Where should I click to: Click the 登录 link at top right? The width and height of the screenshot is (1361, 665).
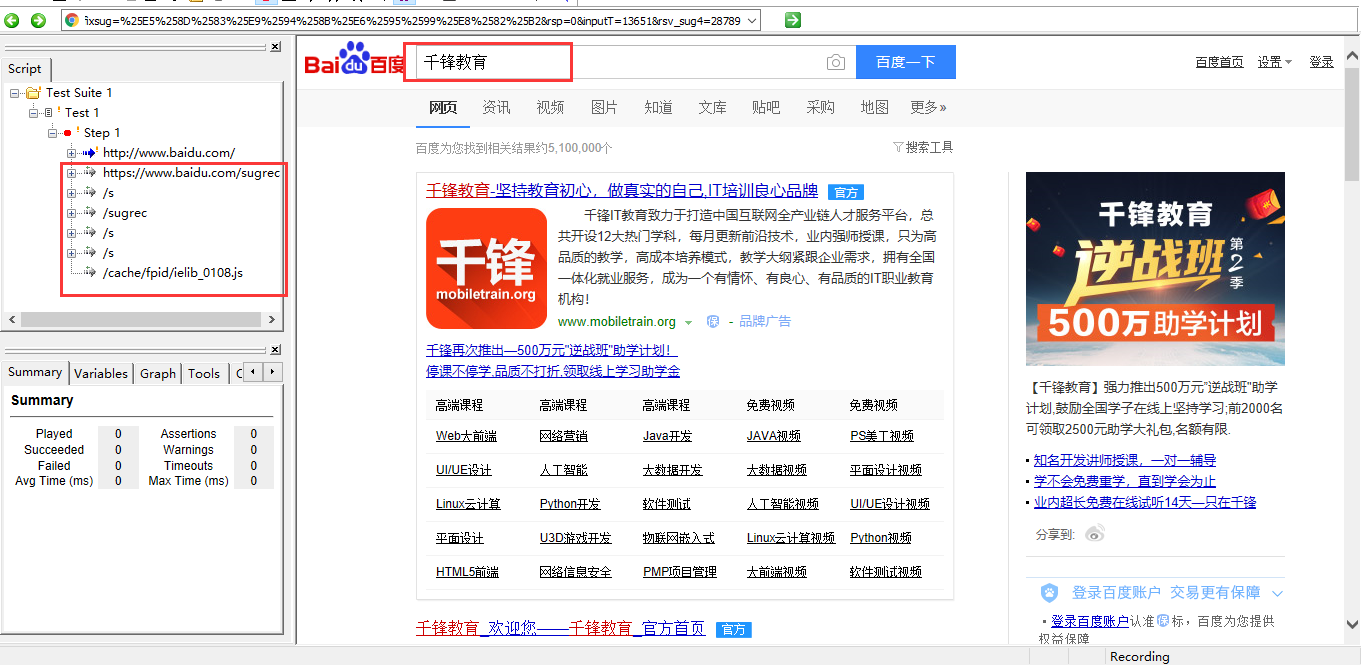coord(1322,62)
